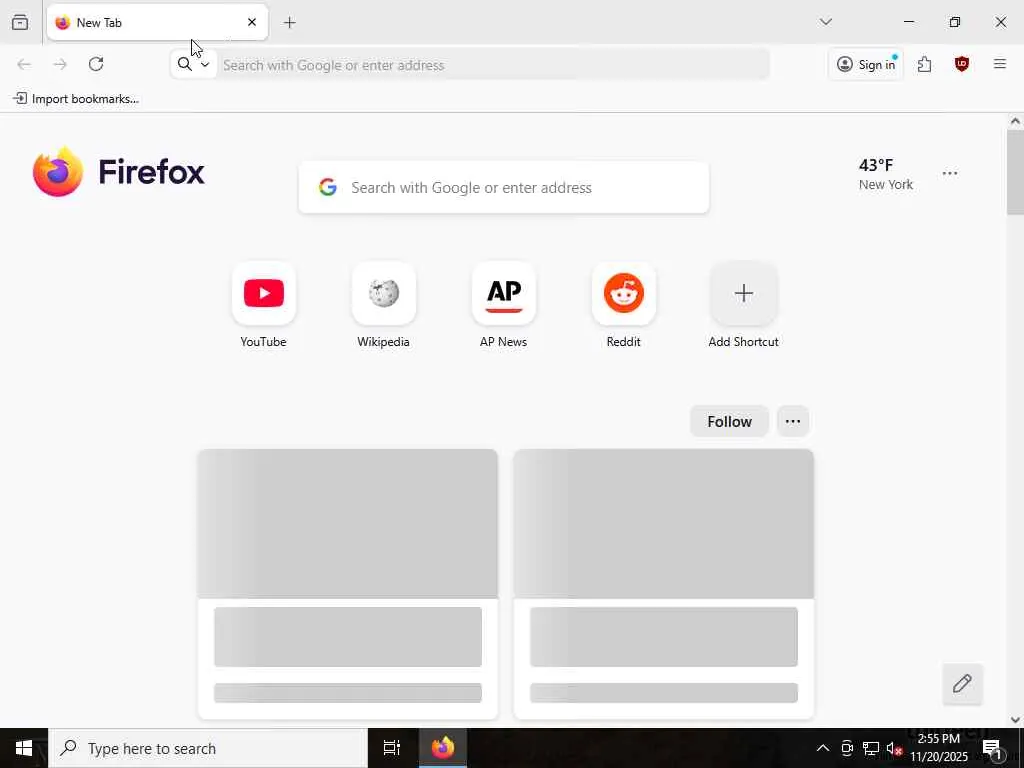Screen dimensions: 1024x768
Task: Click the page vertical scrollbar thumb
Action: tap(1015, 172)
